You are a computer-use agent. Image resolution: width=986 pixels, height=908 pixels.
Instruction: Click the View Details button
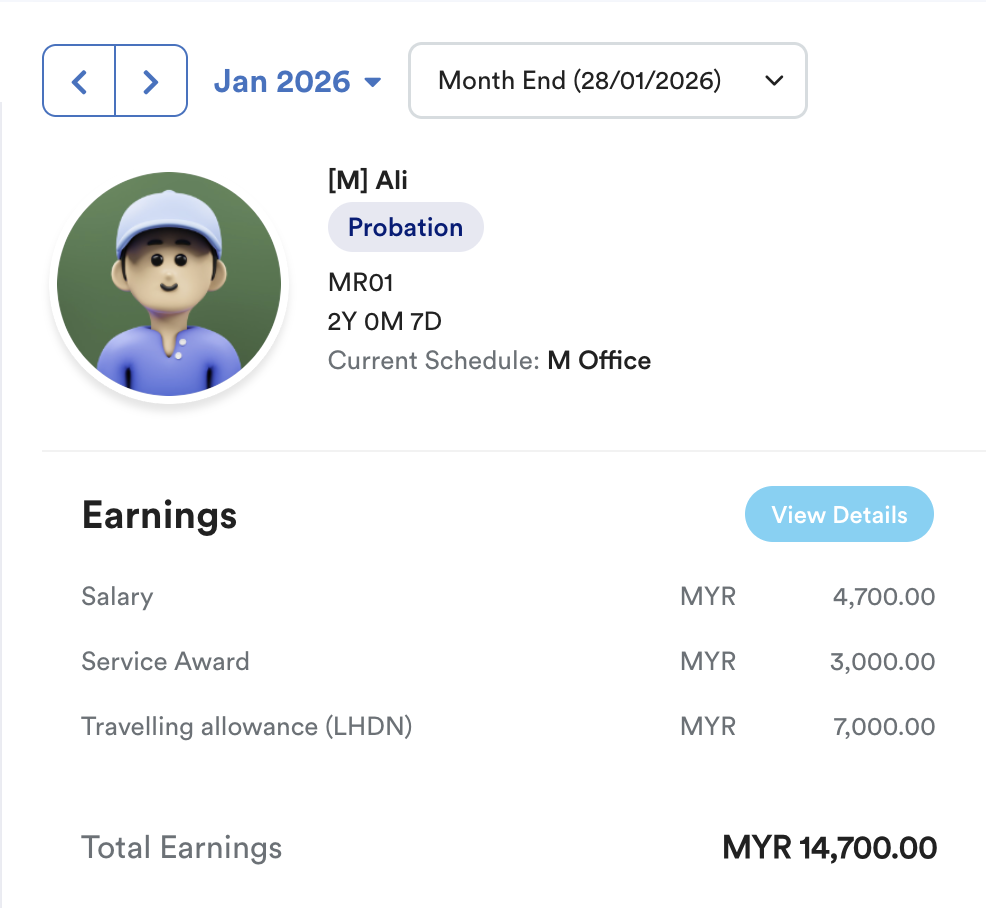pyautogui.click(x=839, y=514)
